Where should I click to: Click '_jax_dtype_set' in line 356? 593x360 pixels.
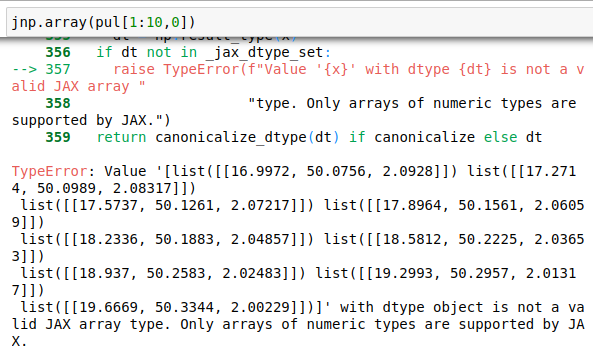pos(264,52)
